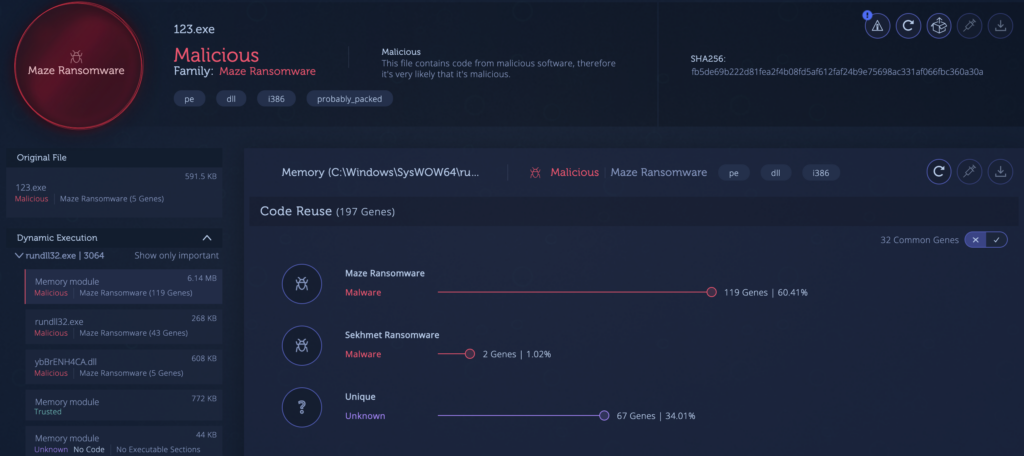
Task: Toggle the 32 Common Genes switch
Action: 985,240
